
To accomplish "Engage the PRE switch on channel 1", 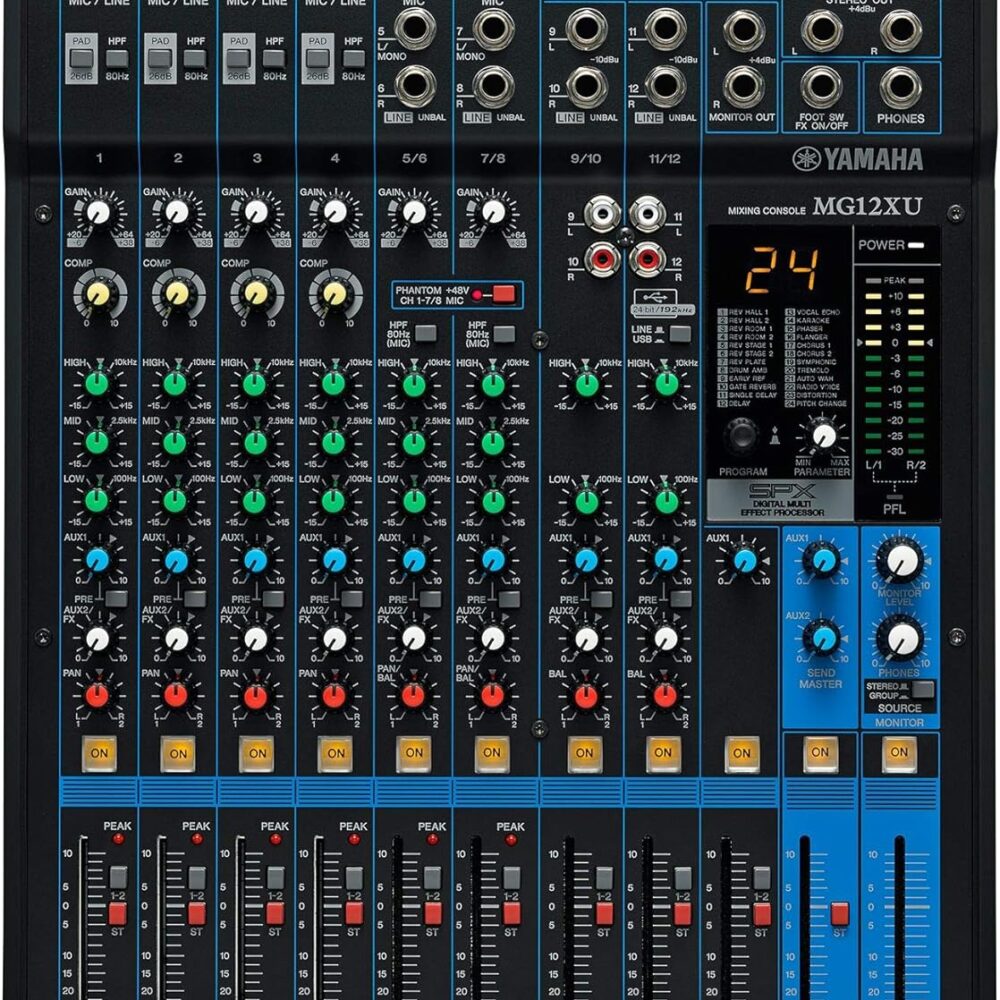I will point(116,598).
